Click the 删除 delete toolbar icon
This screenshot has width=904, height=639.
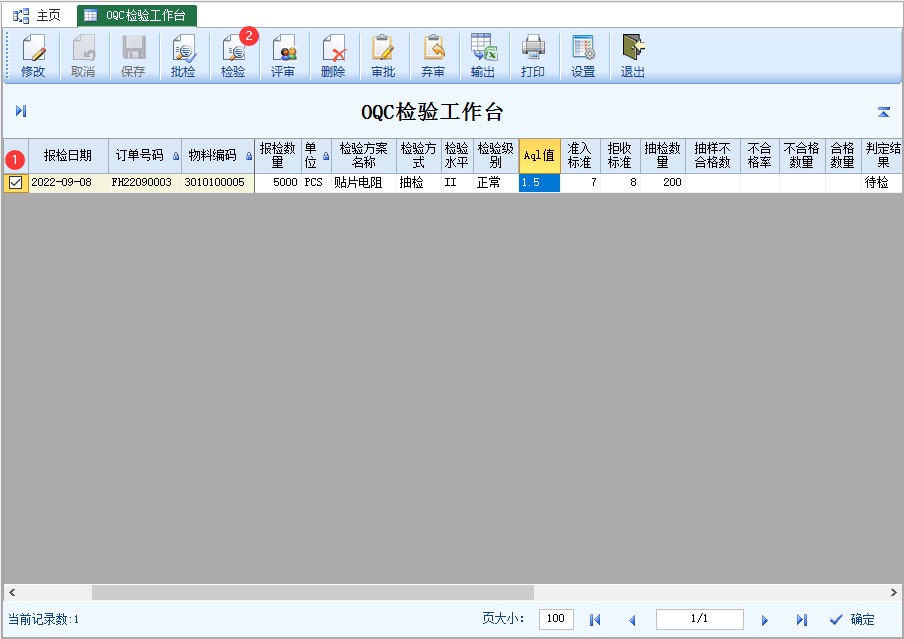coord(333,56)
